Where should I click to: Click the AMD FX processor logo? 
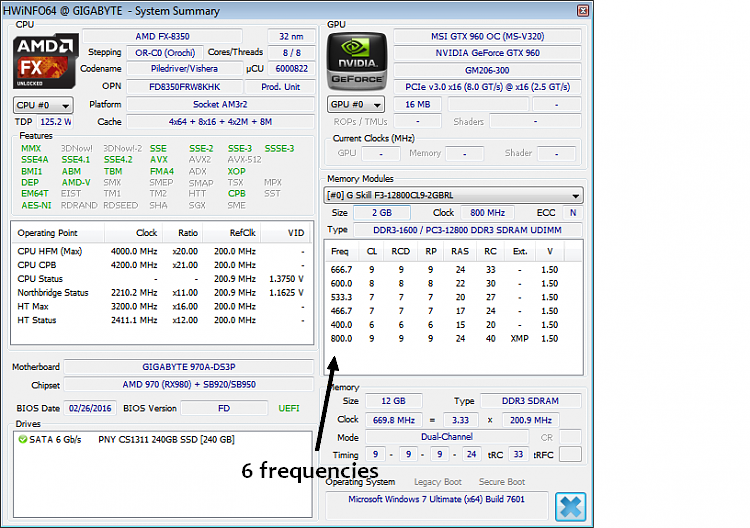(x=45, y=61)
